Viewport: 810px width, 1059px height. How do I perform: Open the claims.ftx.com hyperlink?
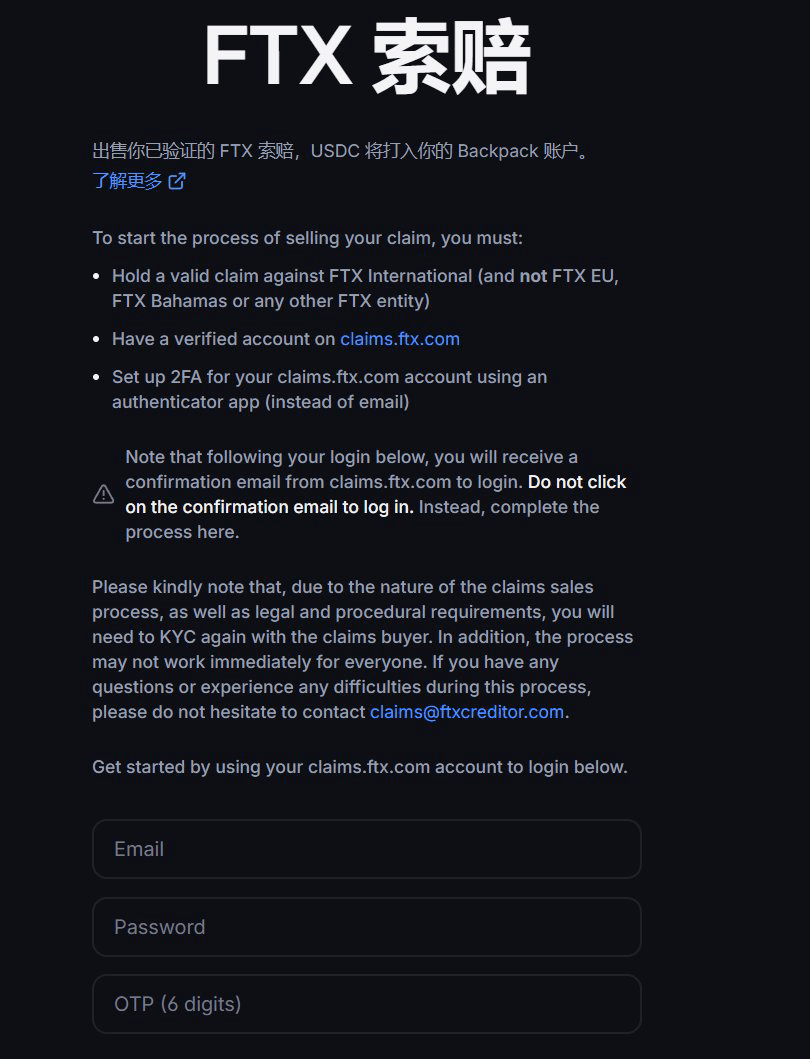(x=400, y=339)
